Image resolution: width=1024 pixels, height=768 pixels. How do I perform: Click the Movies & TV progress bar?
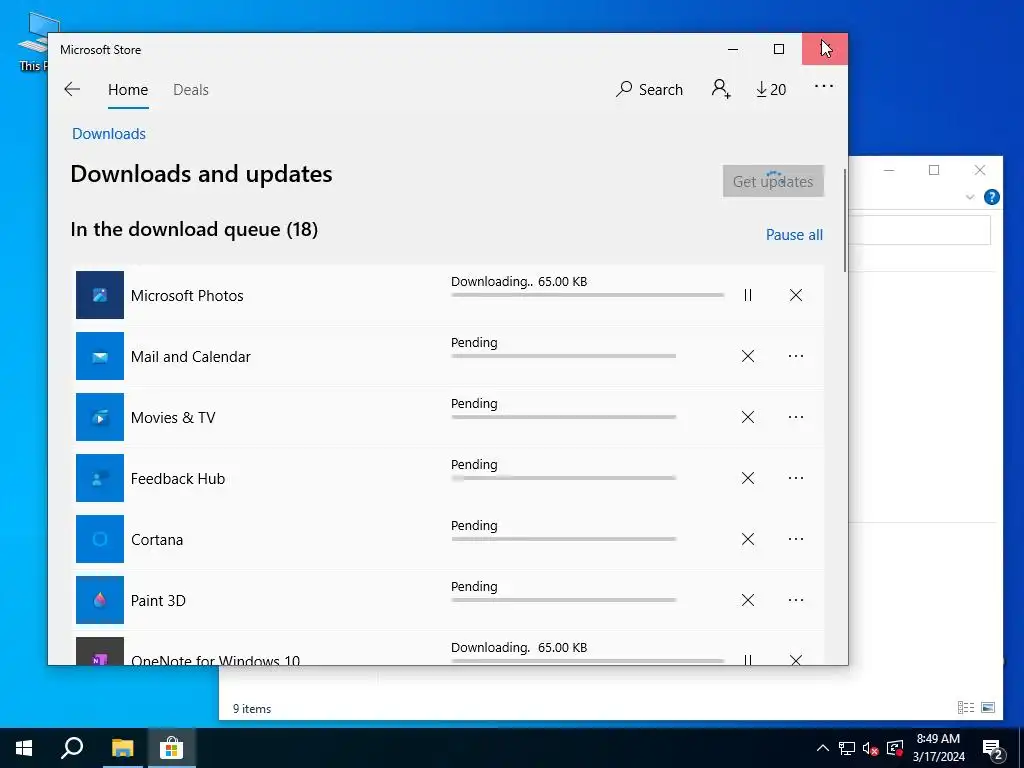coord(564,417)
